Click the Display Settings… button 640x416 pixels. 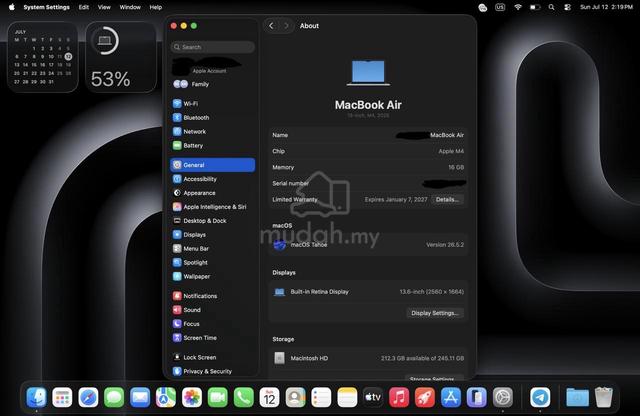[435, 313]
